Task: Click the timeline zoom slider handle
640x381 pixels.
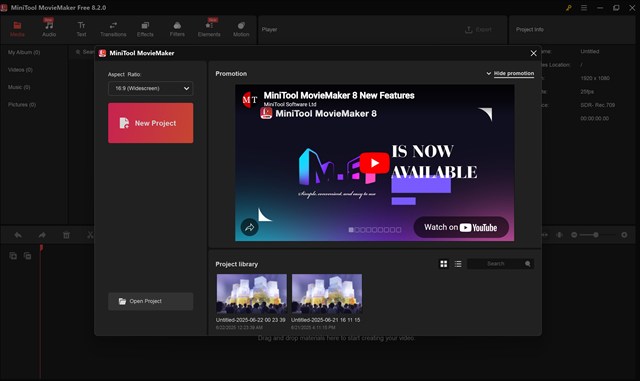Action: (596, 235)
